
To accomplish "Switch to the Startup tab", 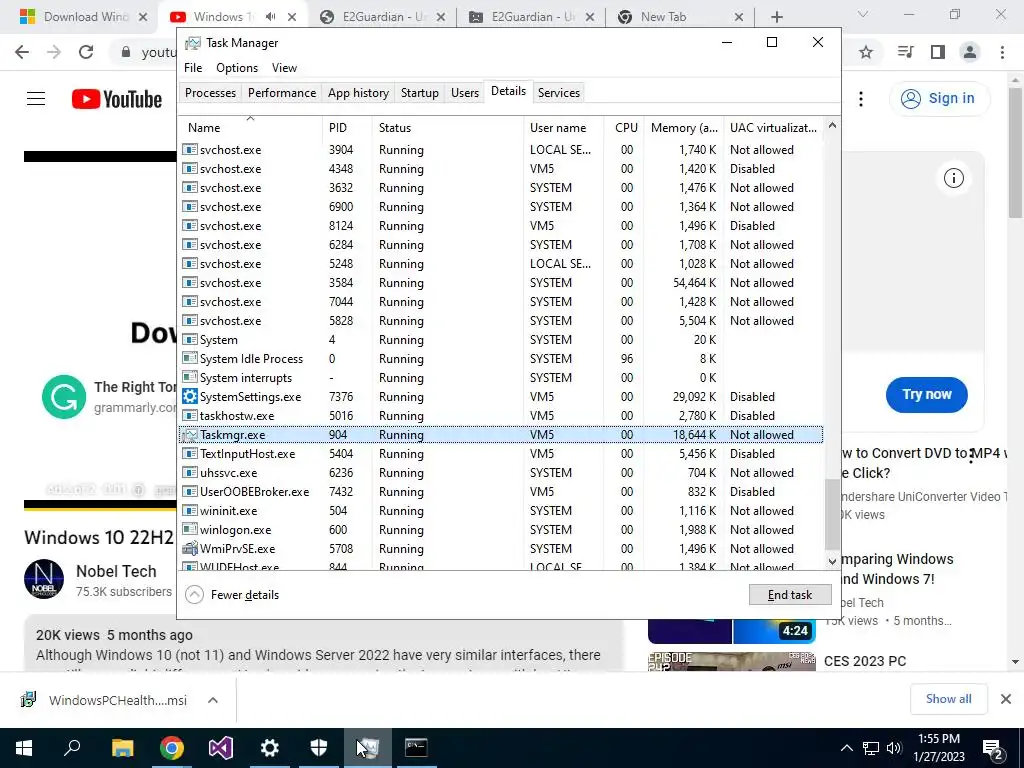I will click(420, 93).
